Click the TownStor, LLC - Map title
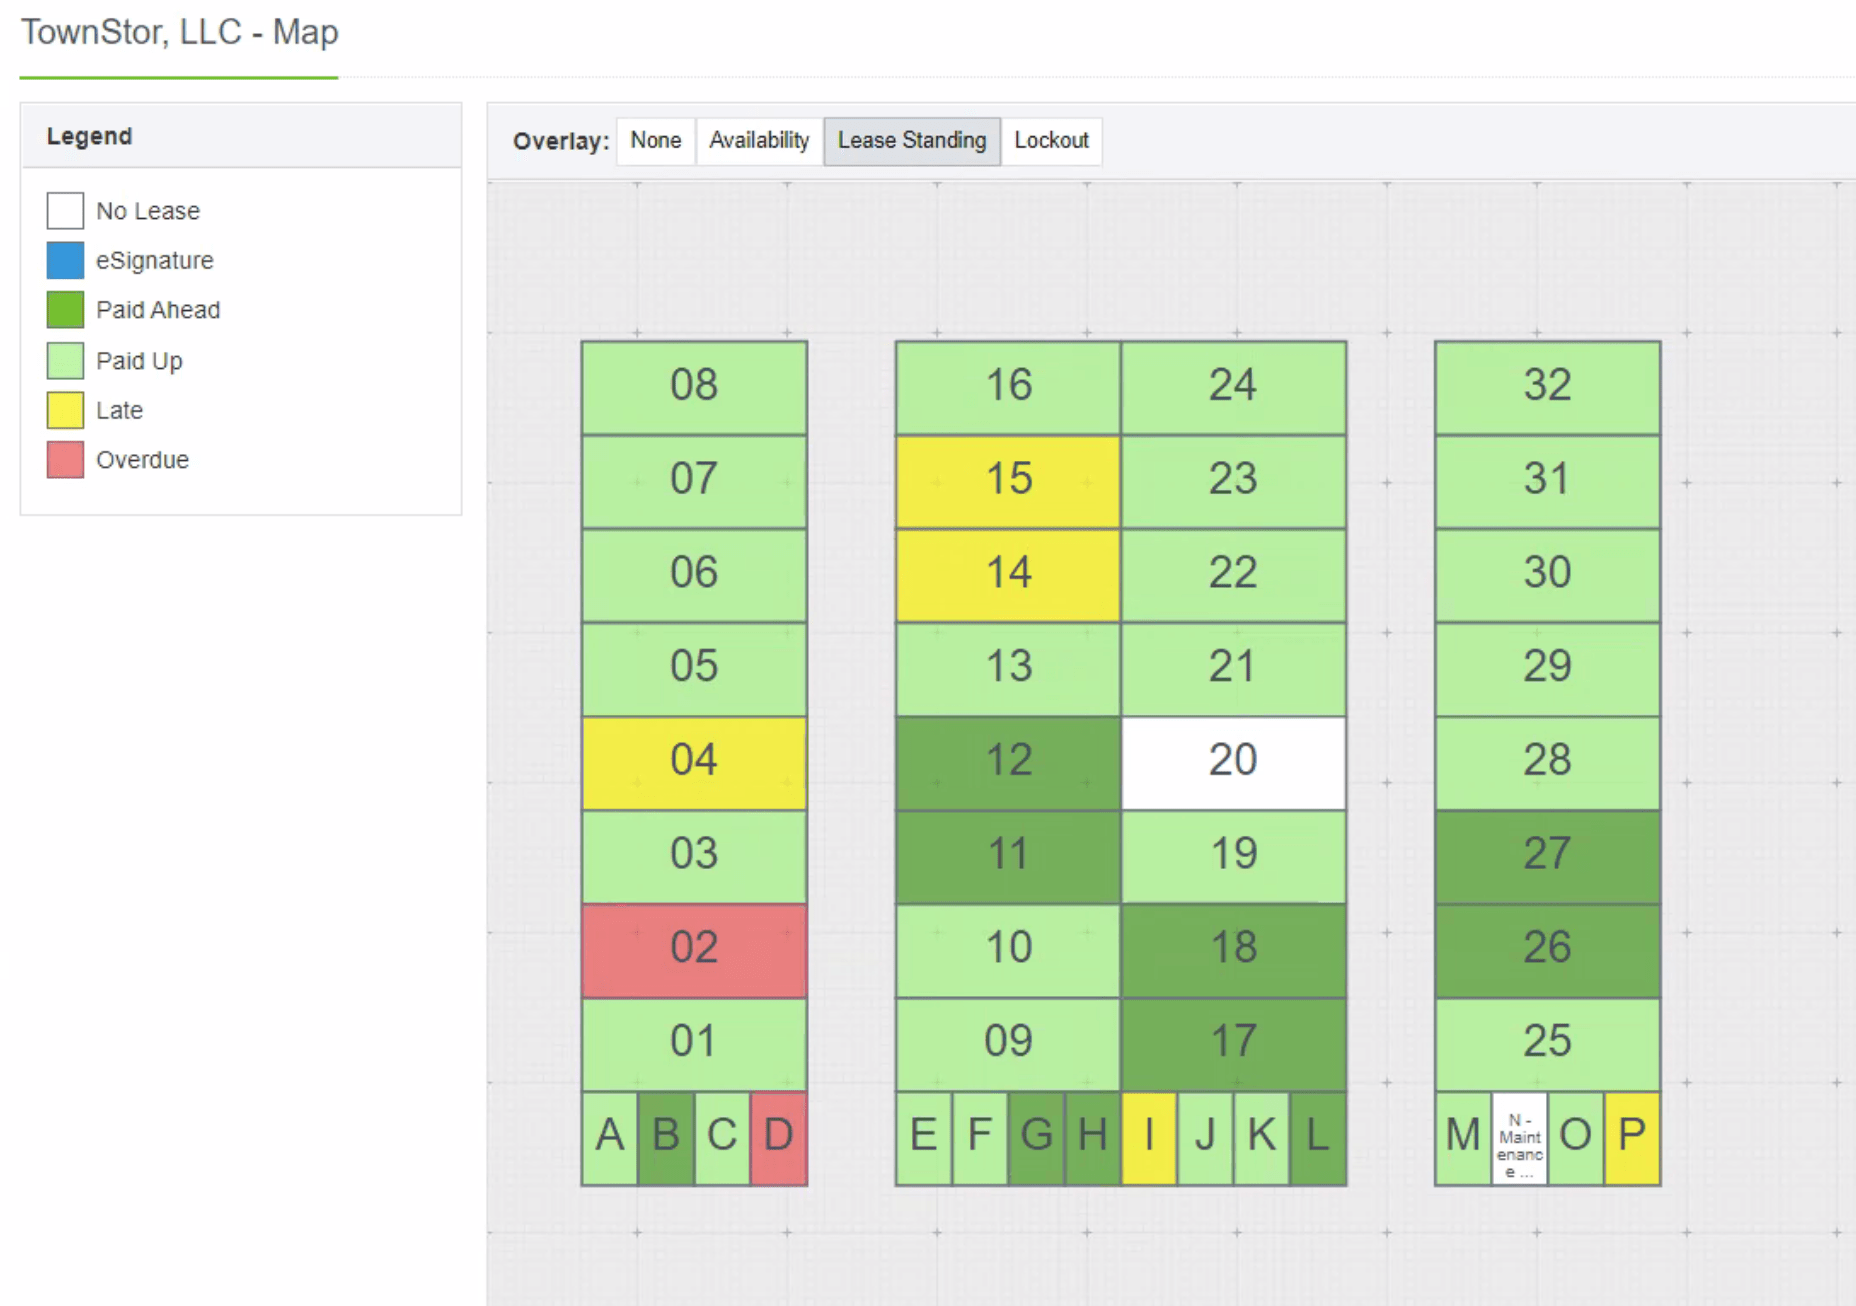The height and width of the screenshot is (1306, 1856). coord(181,33)
